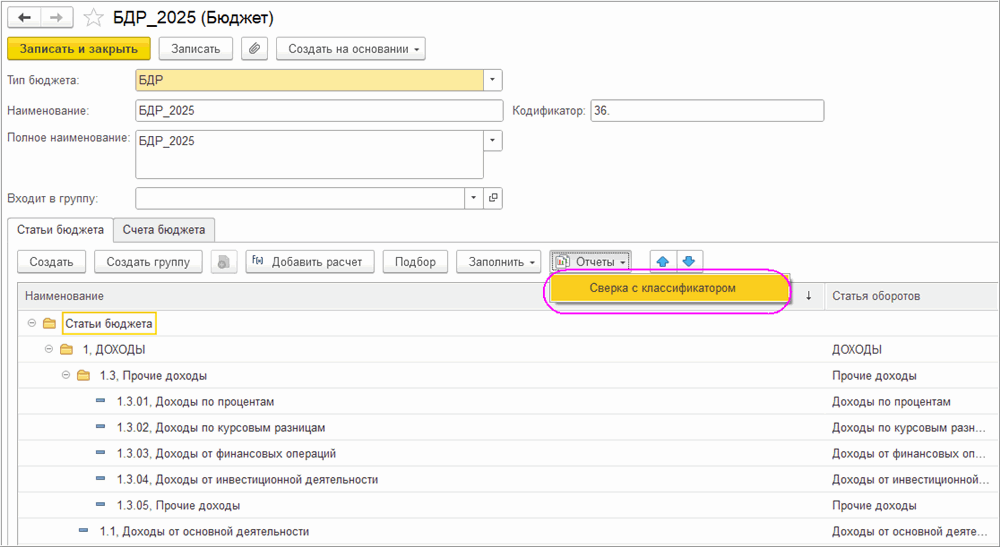Screen dimensions: 1000x547
Task: Click the forward navigation arrow
Action: tap(57, 18)
